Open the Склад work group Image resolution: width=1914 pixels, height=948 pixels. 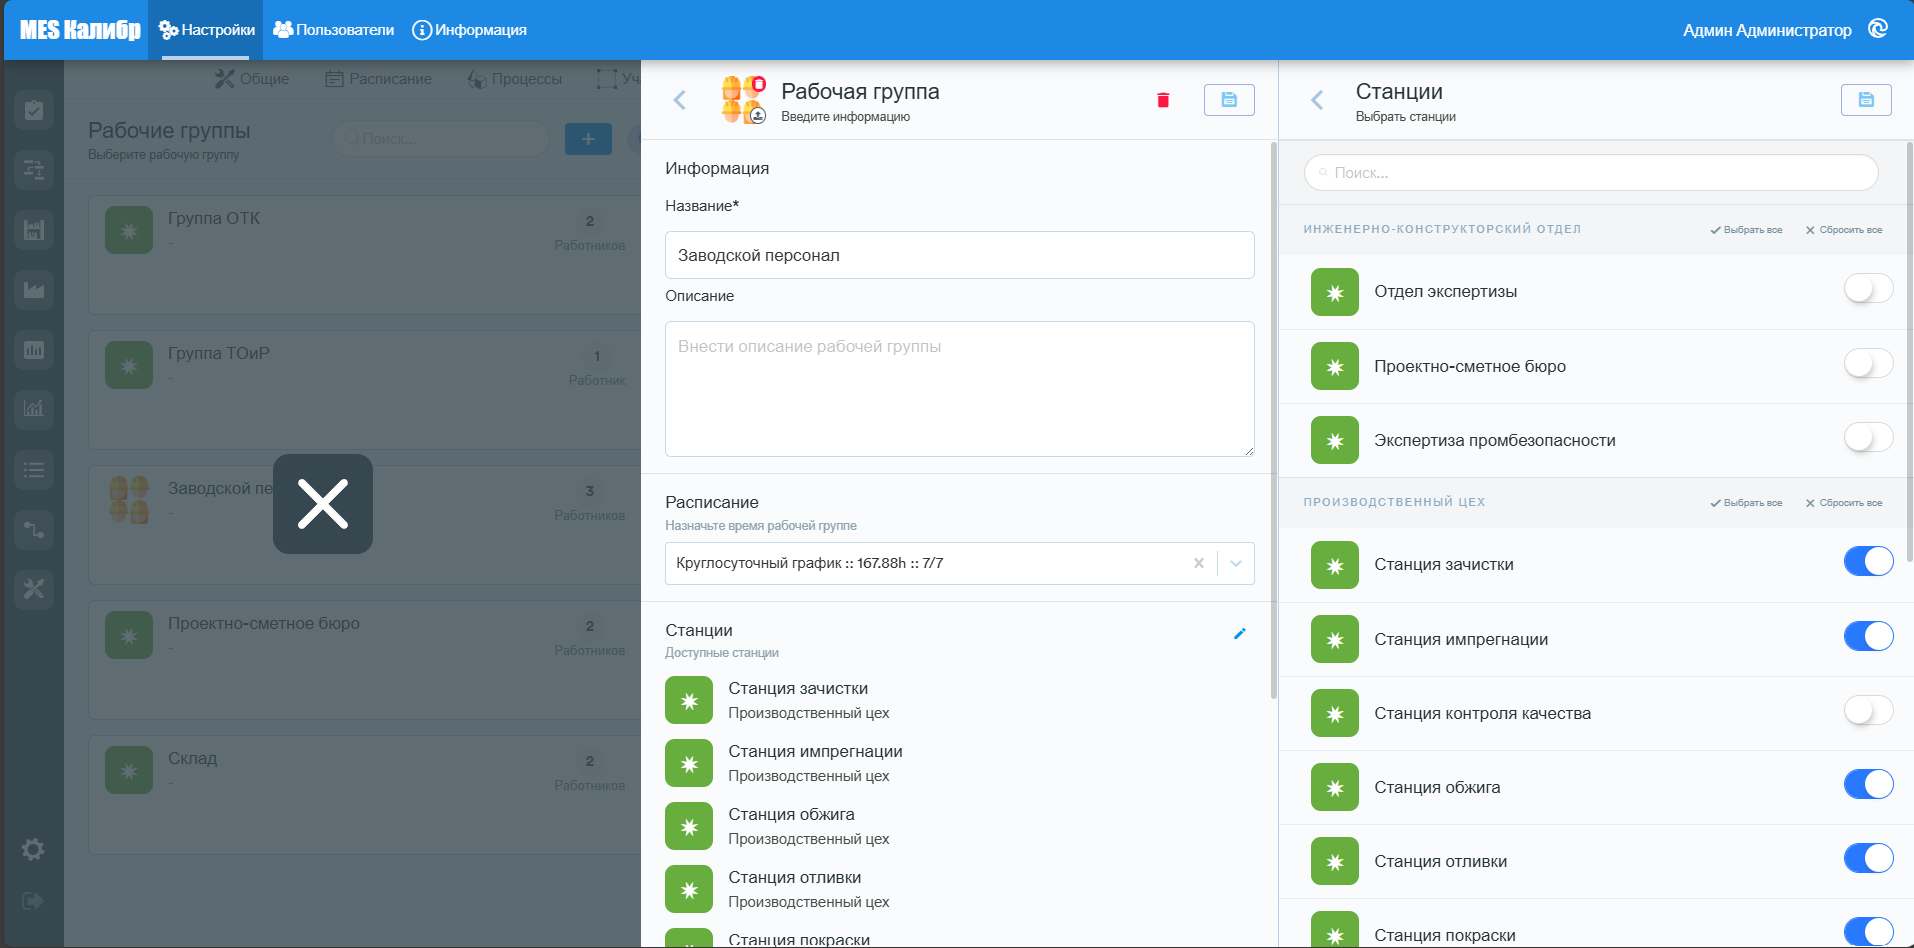click(x=364, y=795)
